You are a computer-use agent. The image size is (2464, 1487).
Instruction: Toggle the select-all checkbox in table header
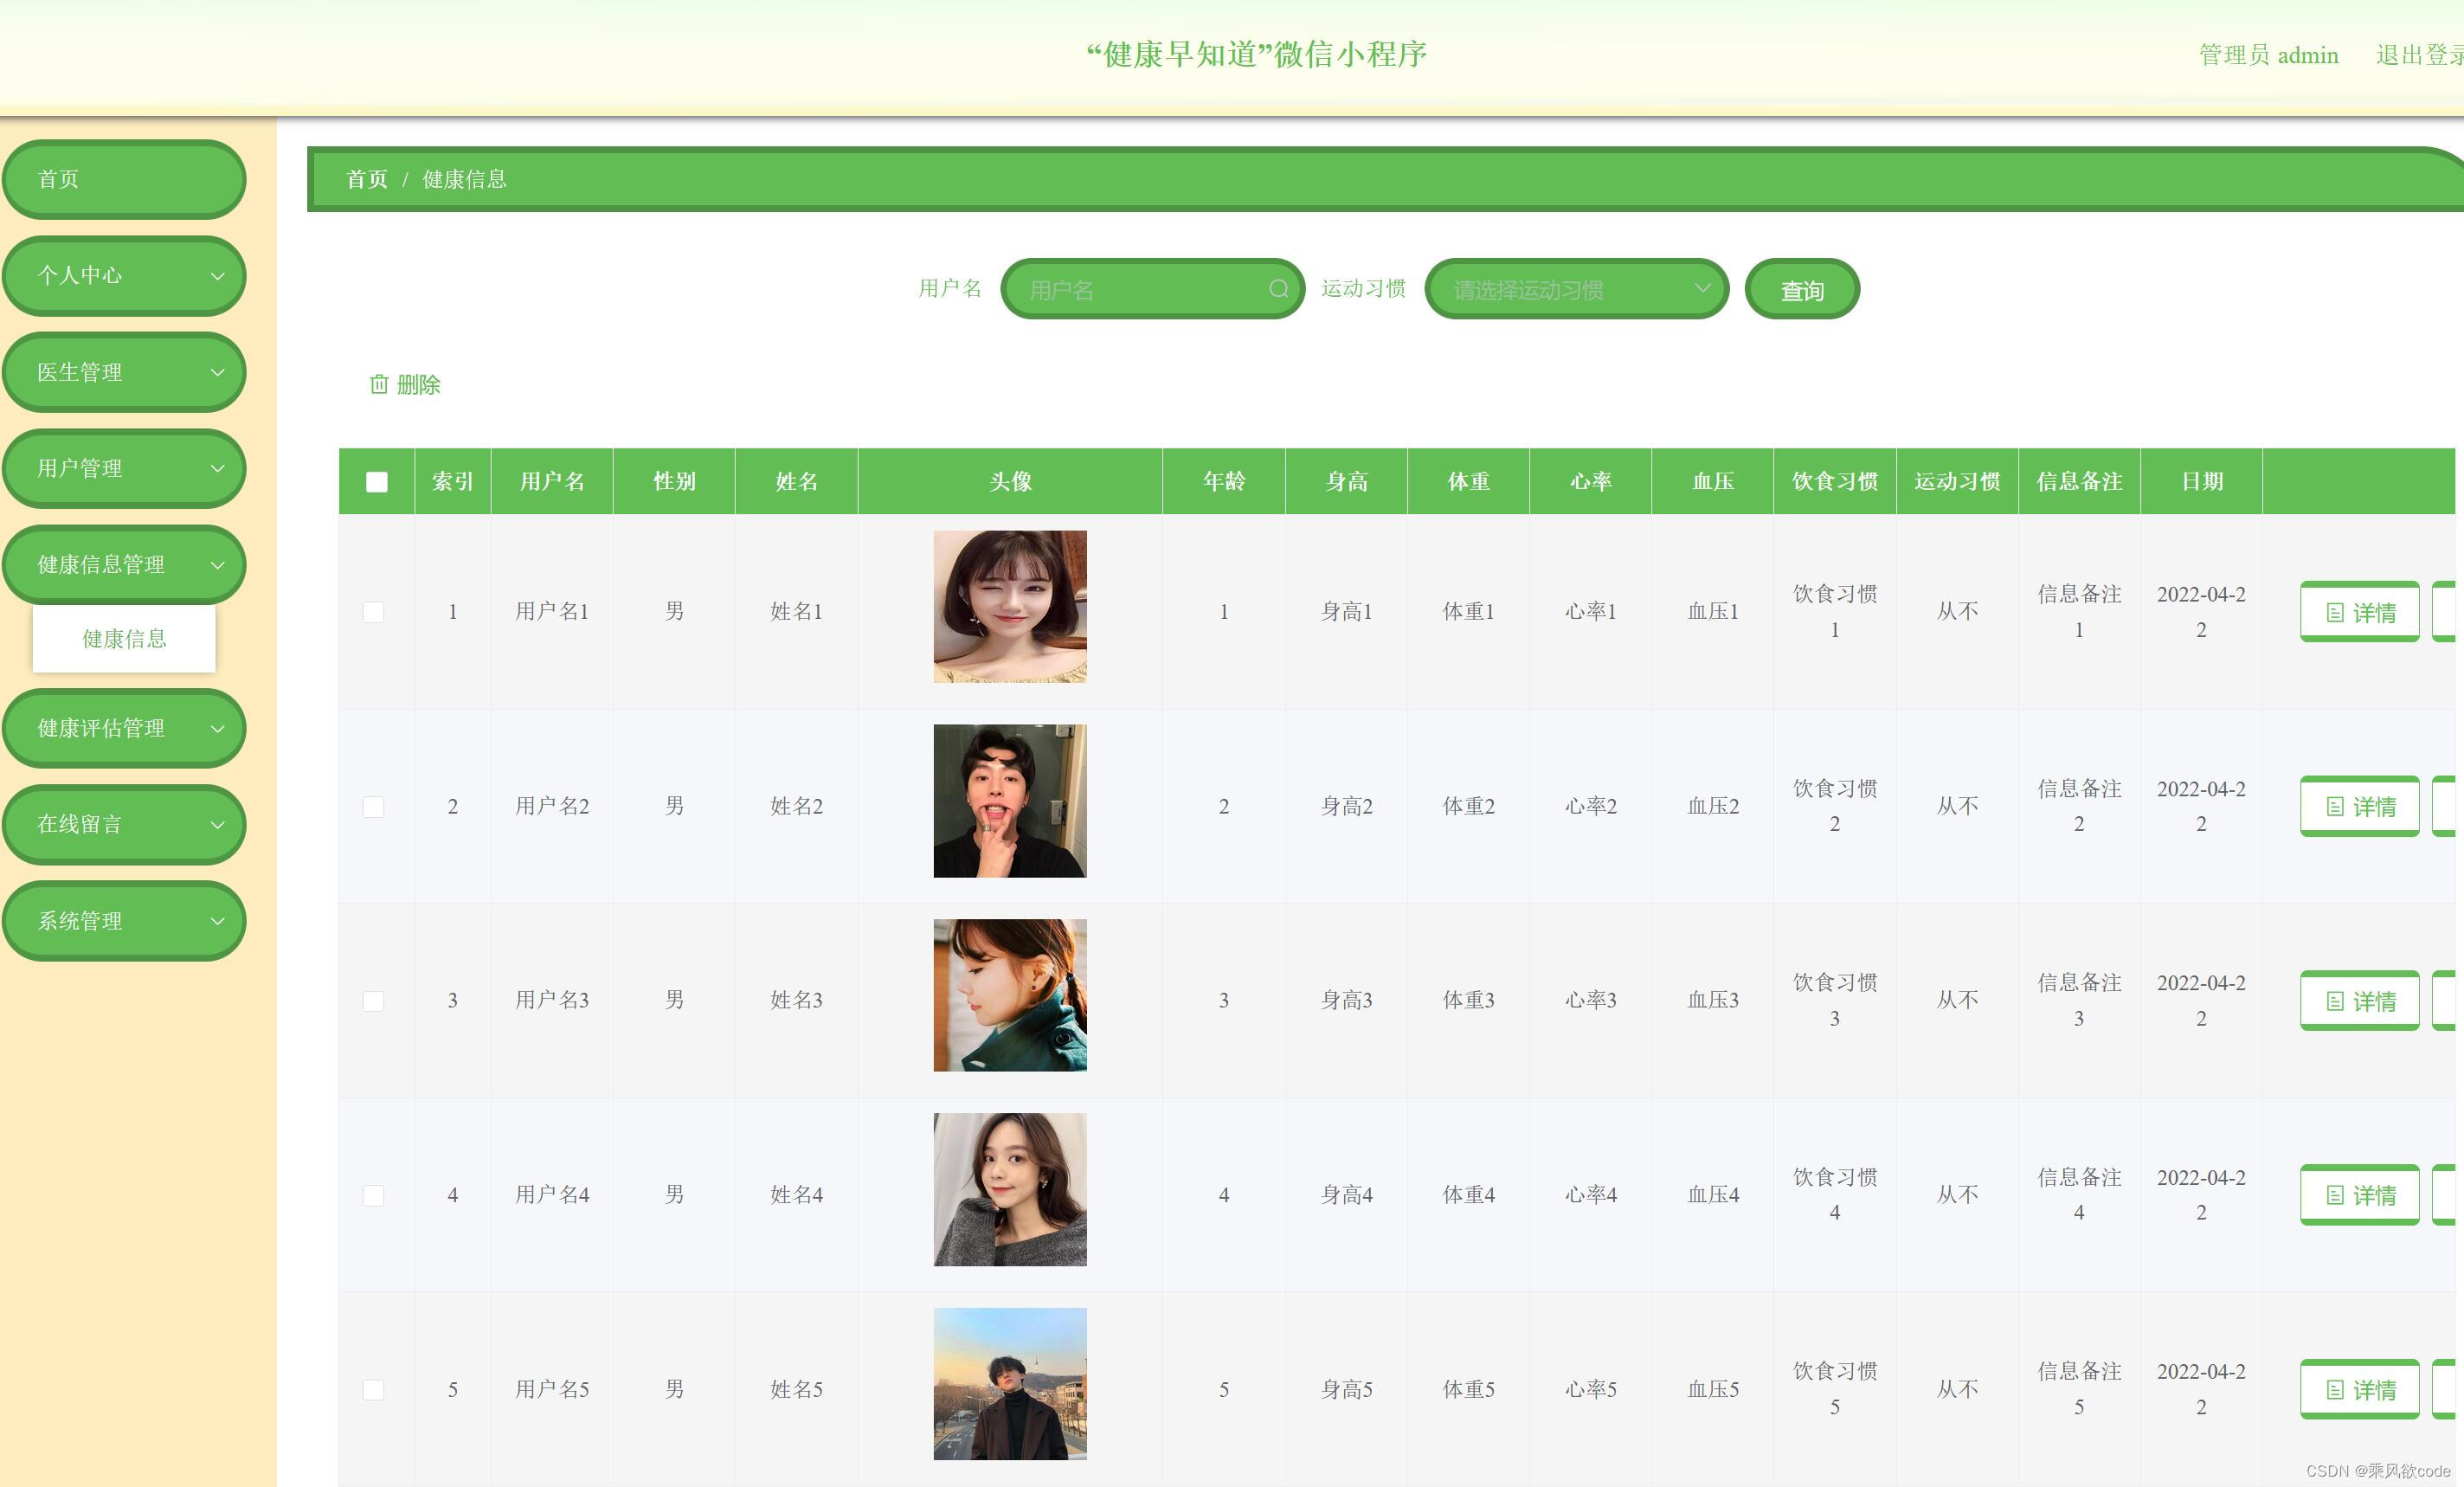pos(377,482)
